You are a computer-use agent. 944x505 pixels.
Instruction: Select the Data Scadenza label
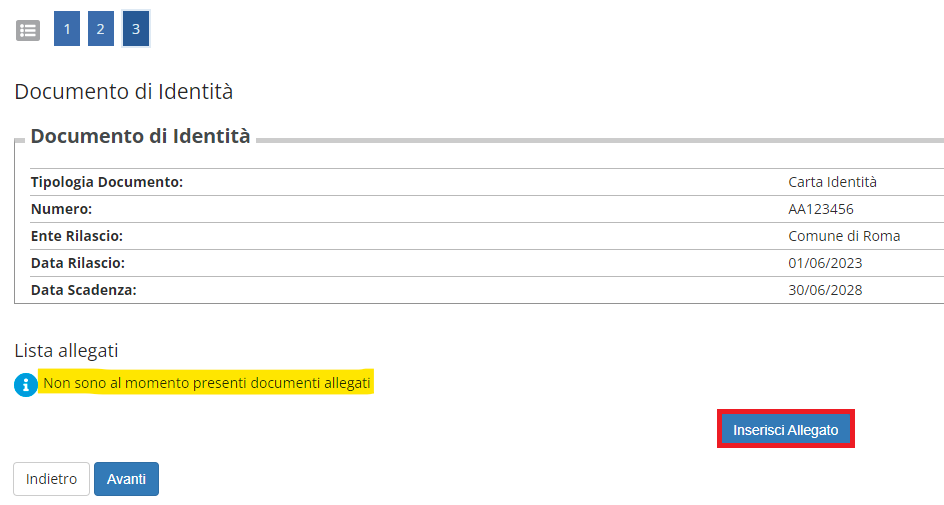[84, 290]
